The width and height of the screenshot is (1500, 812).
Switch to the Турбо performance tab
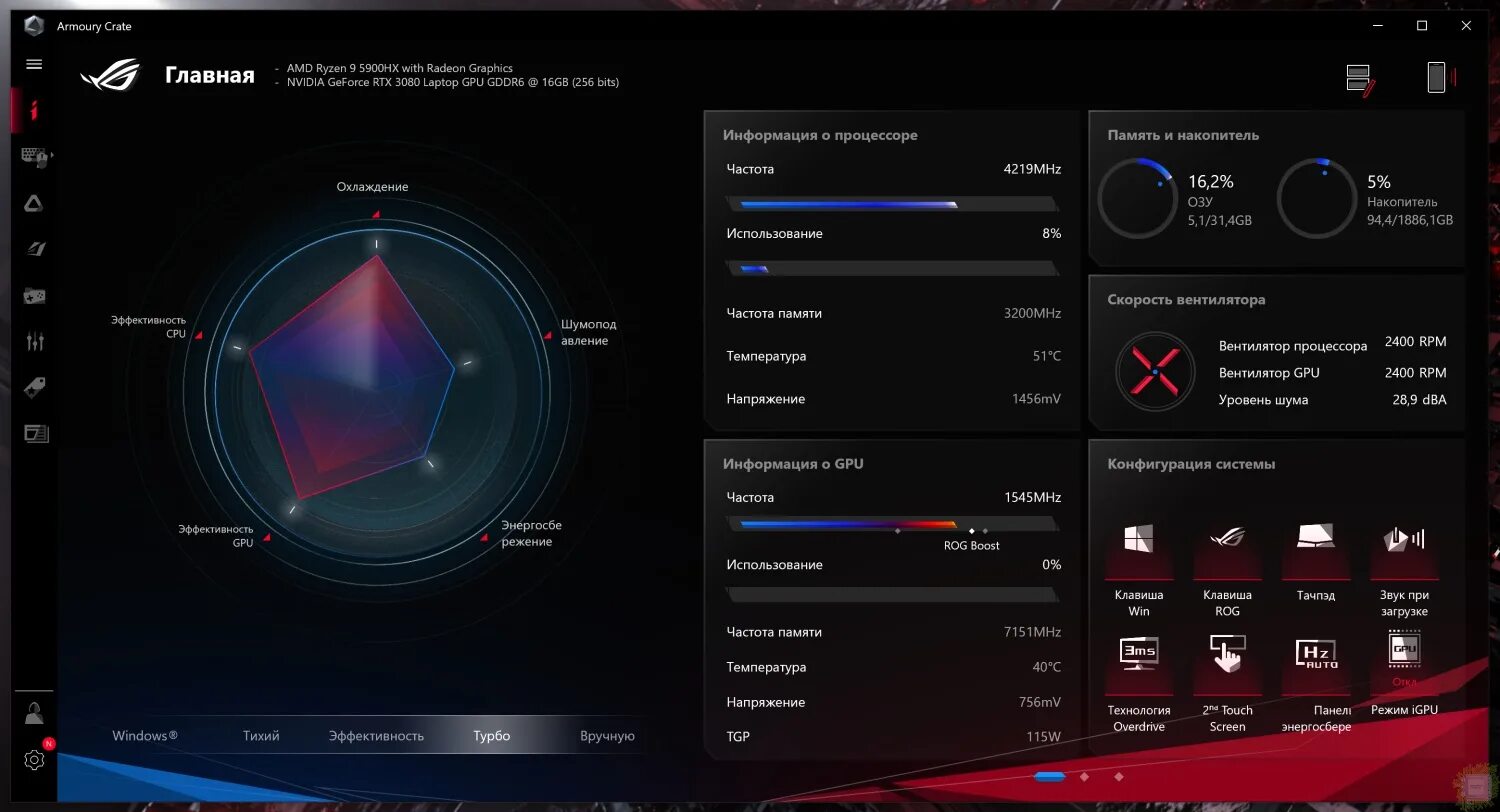491,735
